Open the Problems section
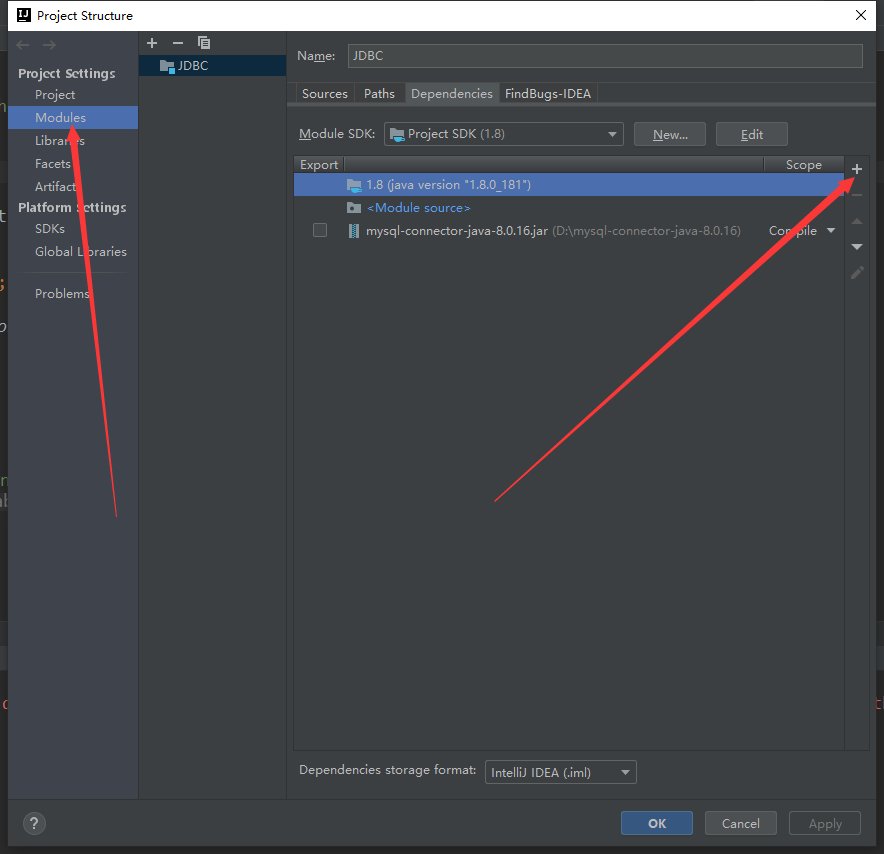 coord(62,294)
